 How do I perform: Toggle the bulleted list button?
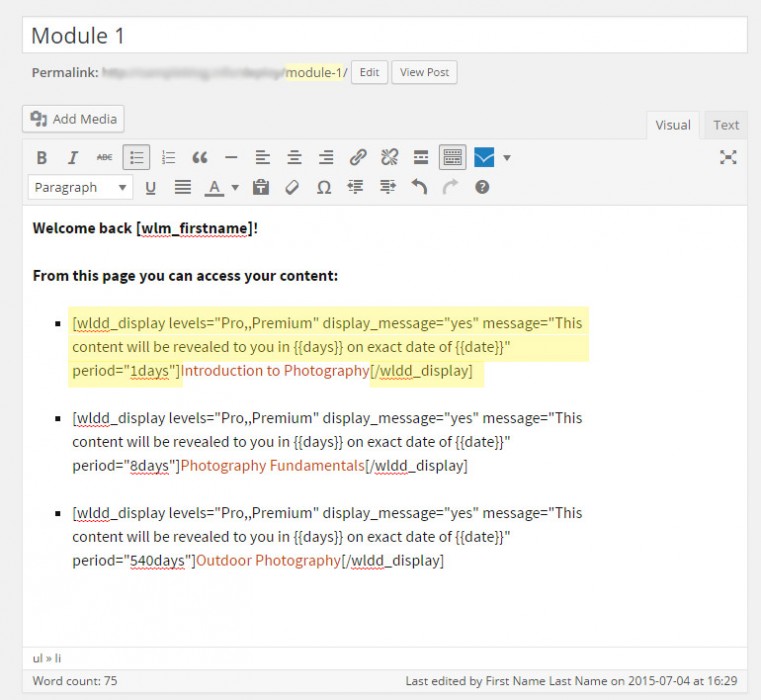click(x=136, y=158)
